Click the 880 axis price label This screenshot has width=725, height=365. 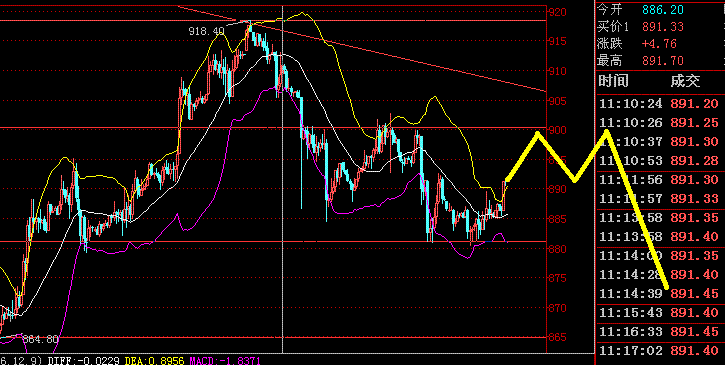click(x=557, y=248)
